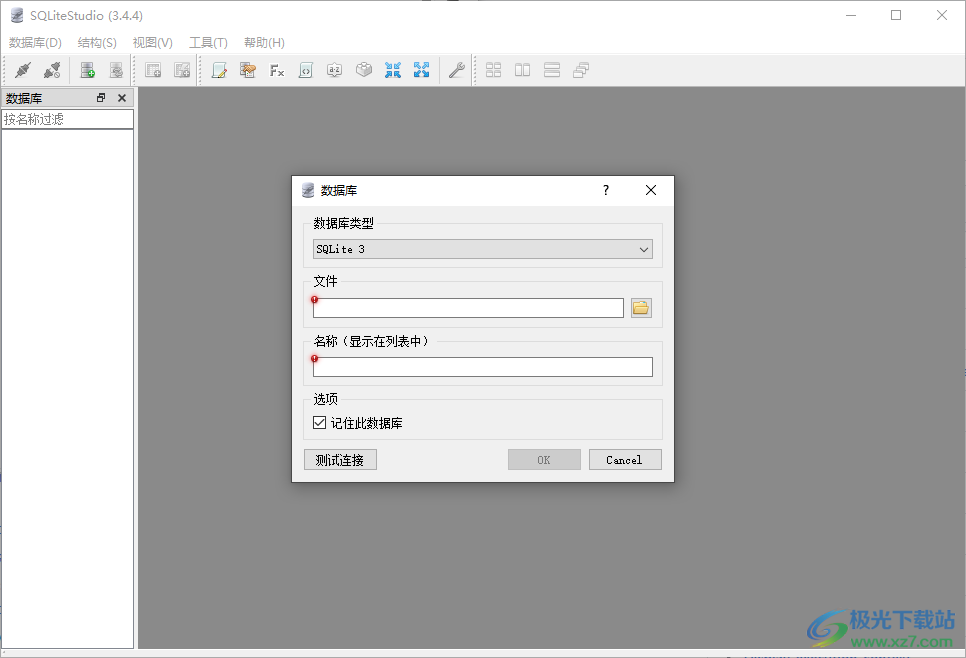Click the restore windows toolbar icon
The image size is (966, 658).
click(x=580, y=70)
